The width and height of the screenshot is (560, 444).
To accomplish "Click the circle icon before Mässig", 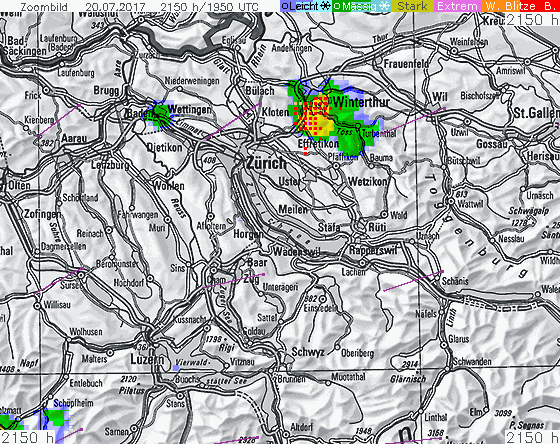I will pos(336,6).
